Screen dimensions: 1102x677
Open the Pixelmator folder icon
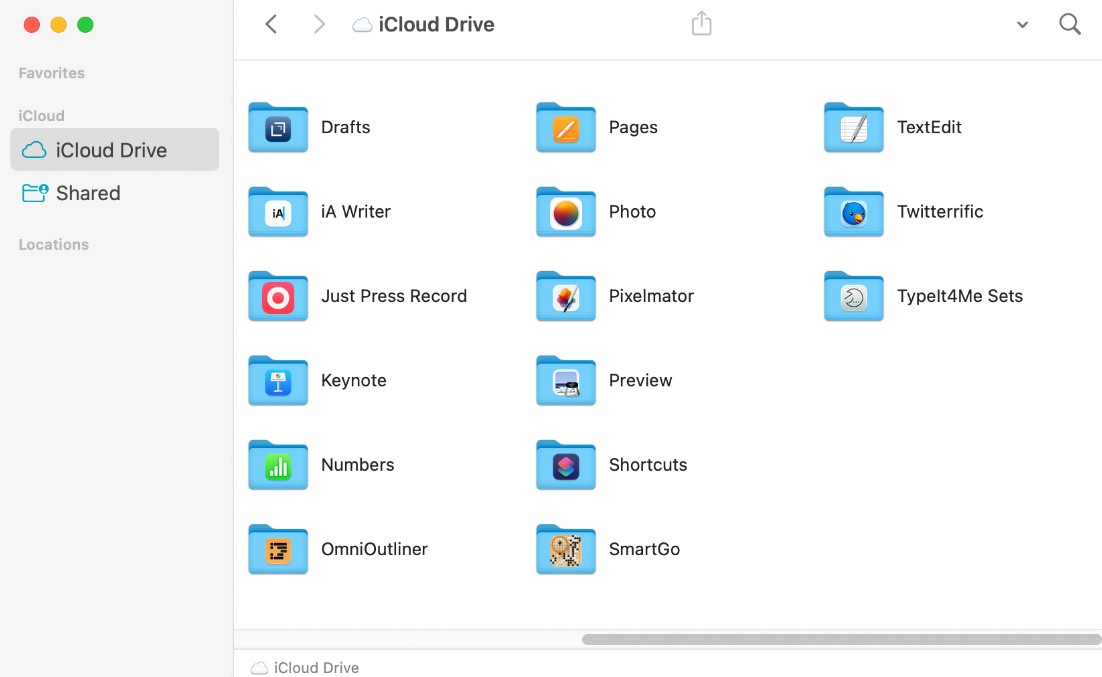point(566,296)
